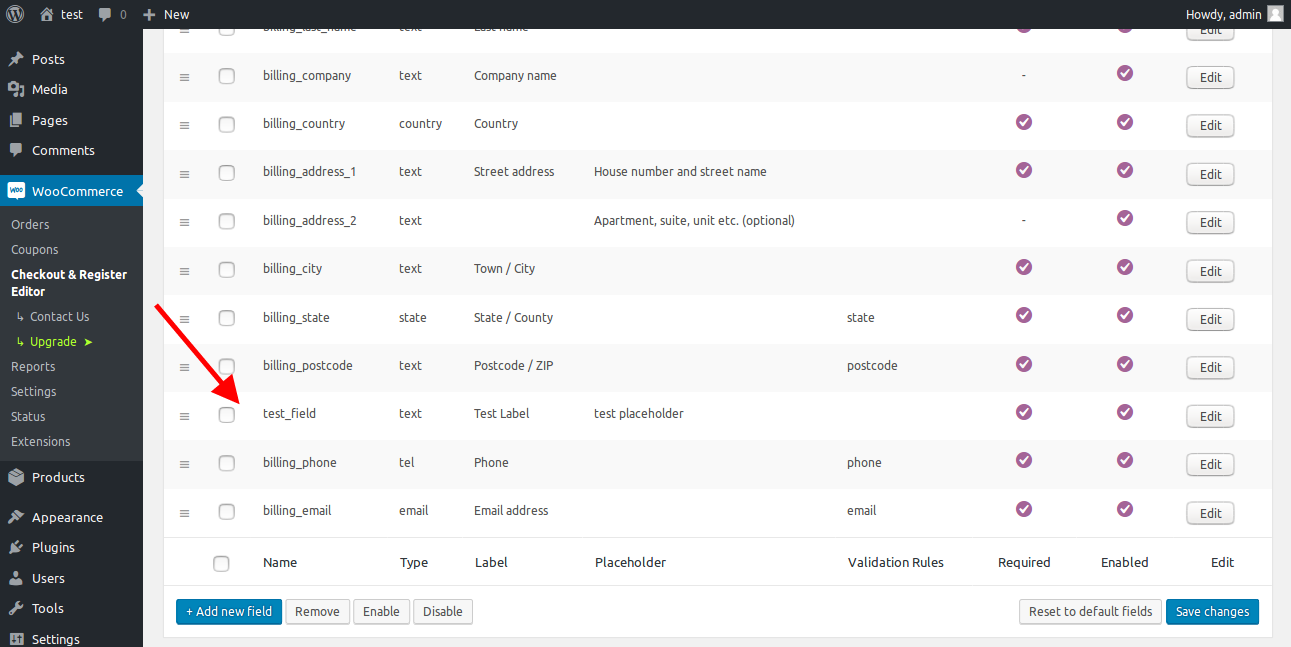Open the WordPress logo menu
1291x647 pixels.
(15, 14)
